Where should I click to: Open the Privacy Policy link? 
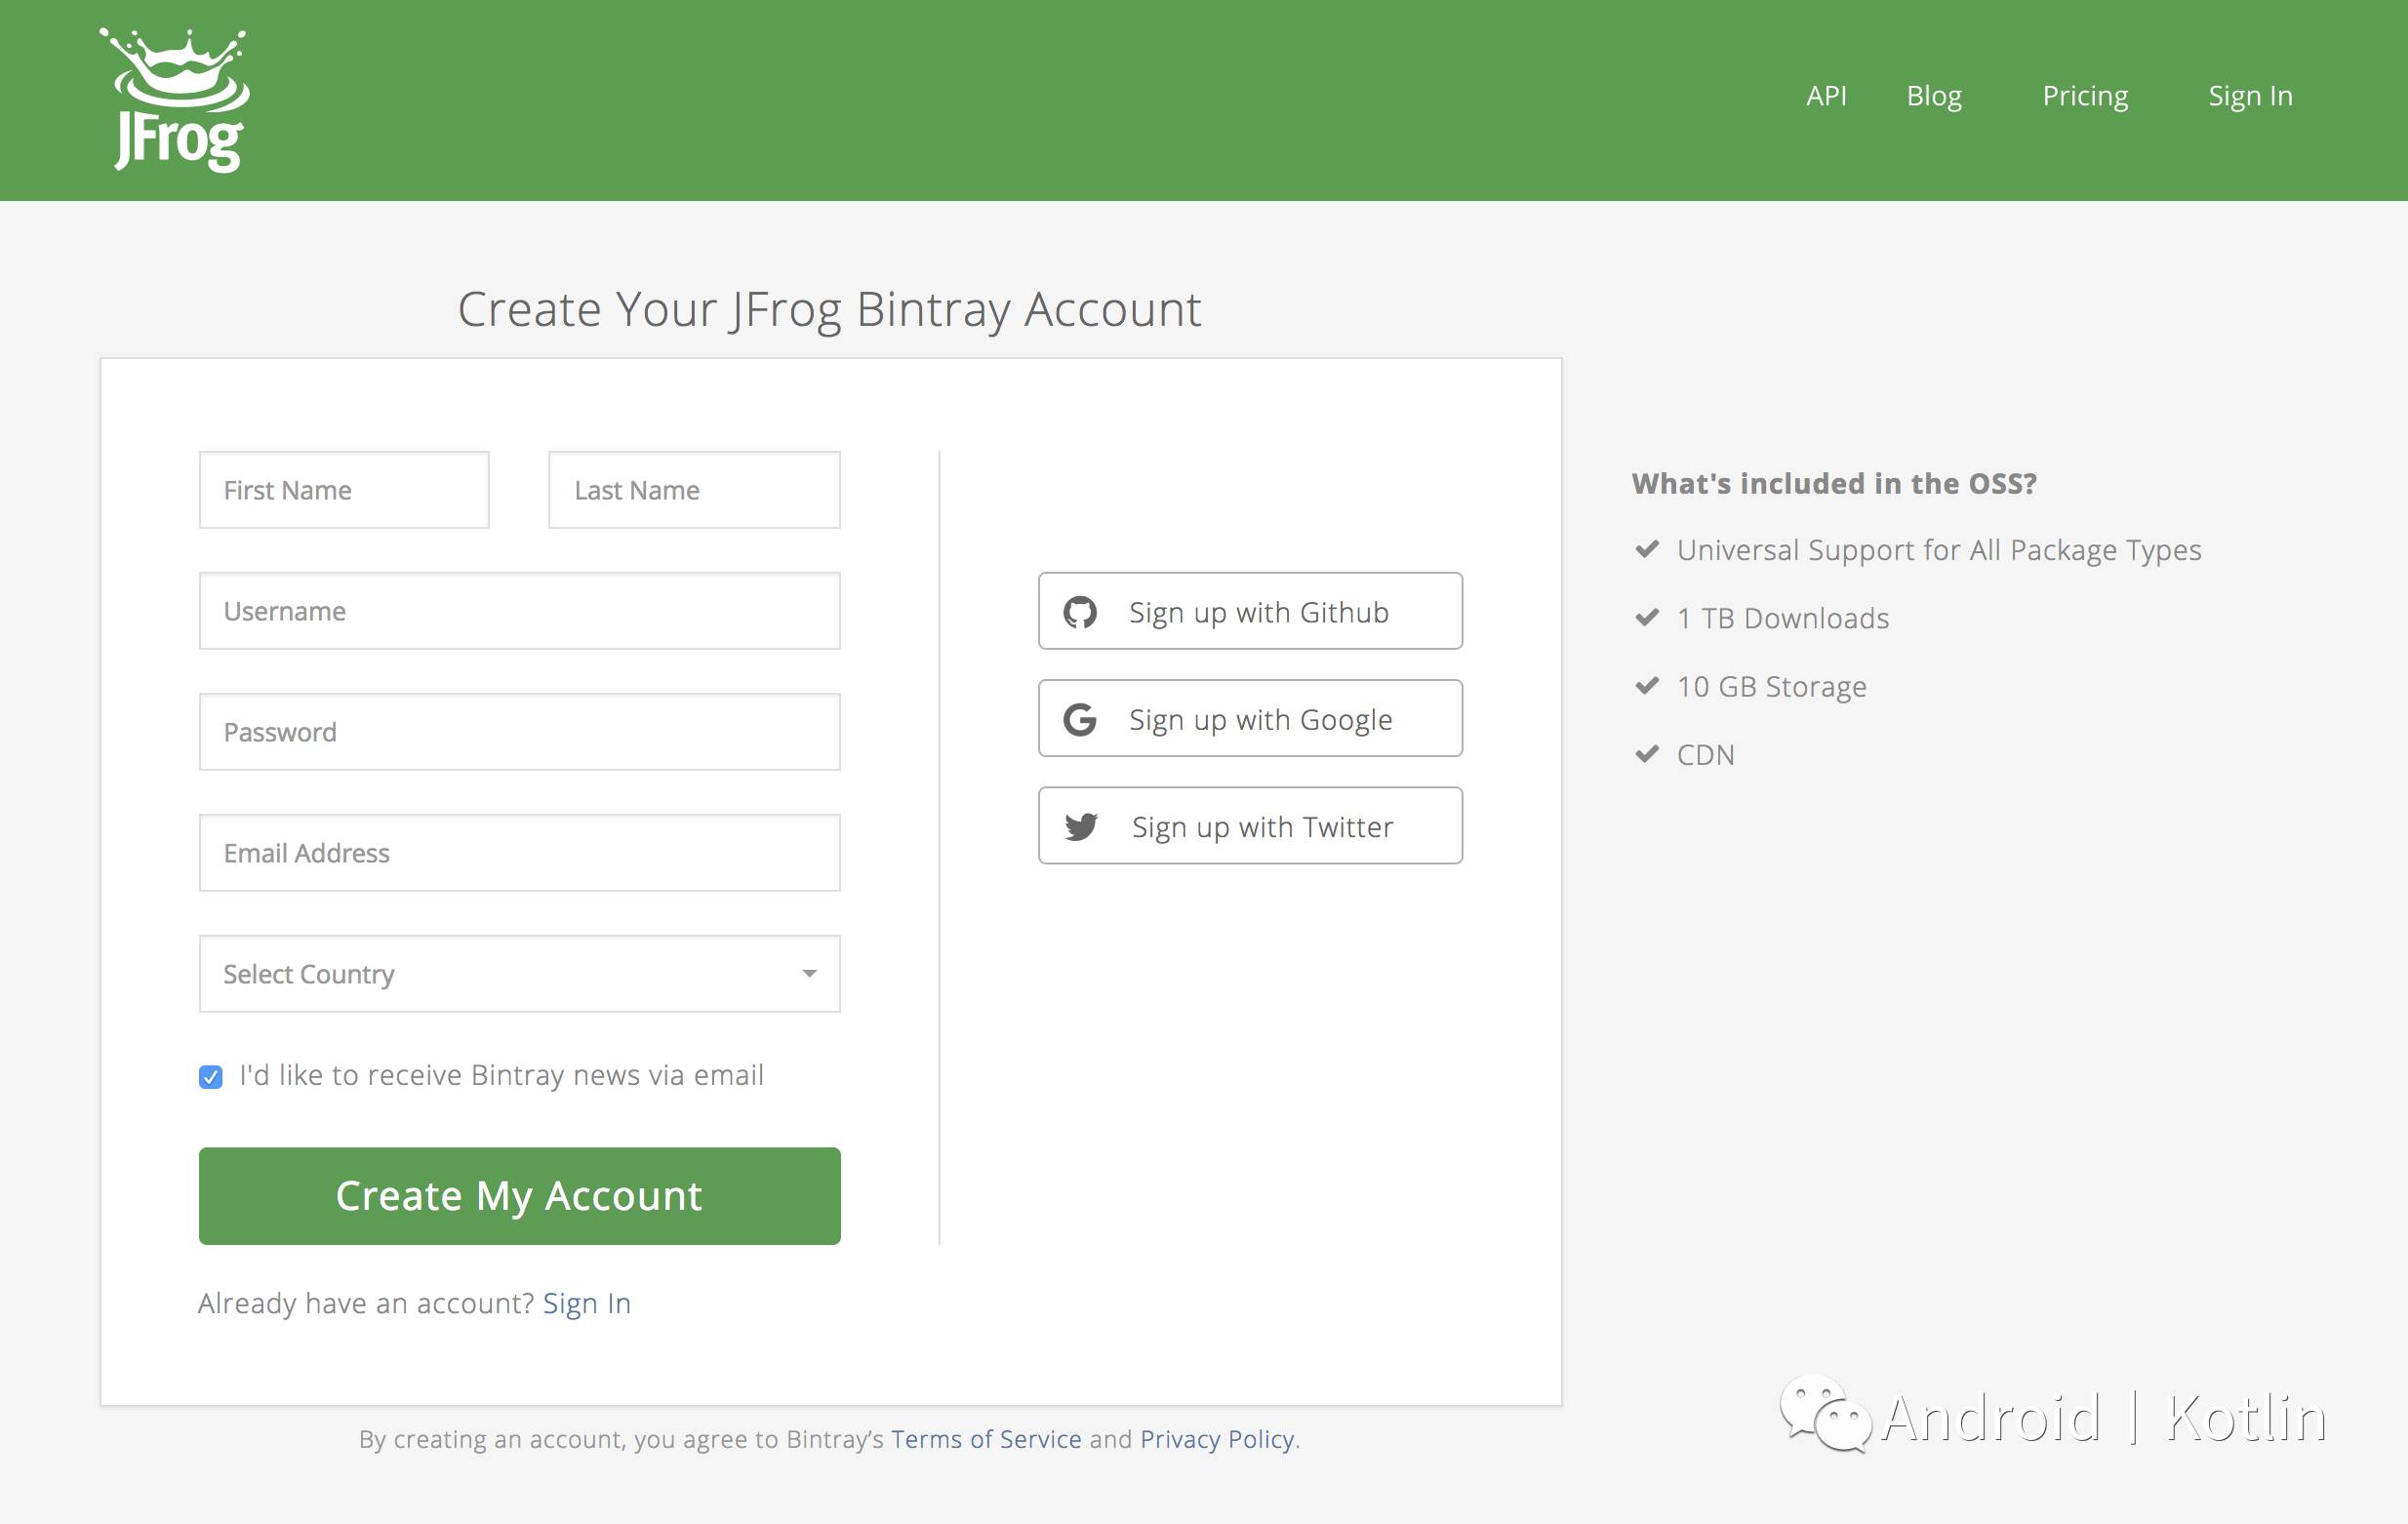(x=1217, y=1439)
